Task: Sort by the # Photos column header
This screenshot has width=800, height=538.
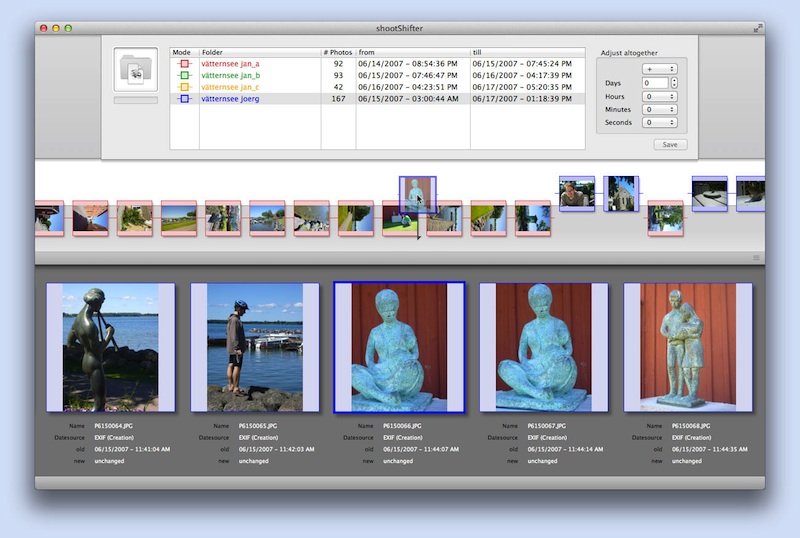Action: pyautogui.click(x=338, y=51)
